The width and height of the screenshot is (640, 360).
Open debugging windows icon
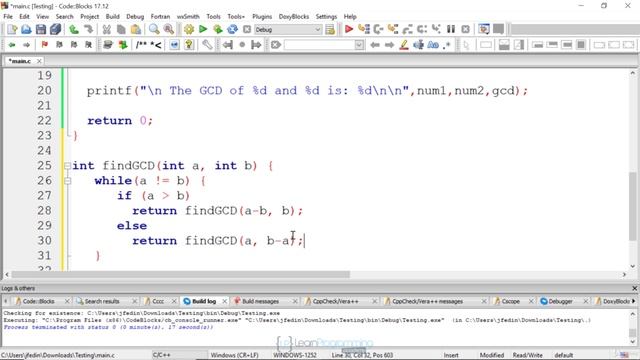click(484, 29)
